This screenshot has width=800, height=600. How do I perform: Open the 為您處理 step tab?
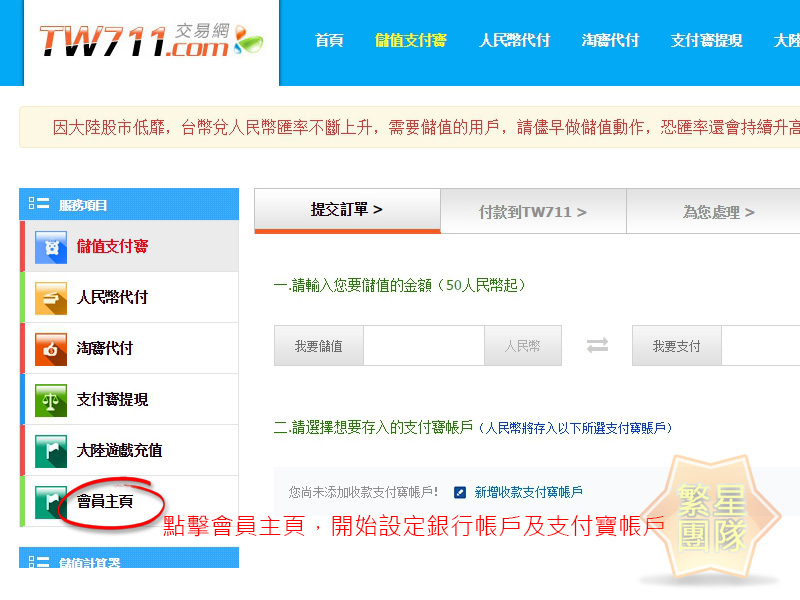click(x=718, y=212)
